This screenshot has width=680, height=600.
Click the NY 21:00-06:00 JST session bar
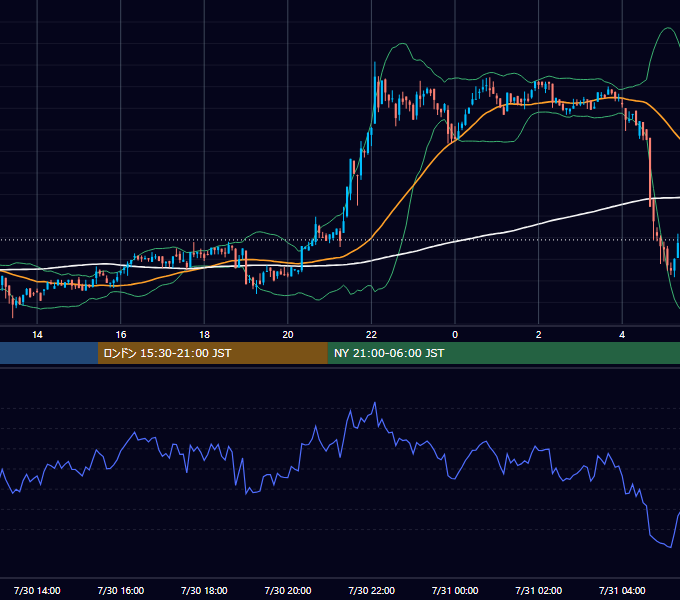503,353
